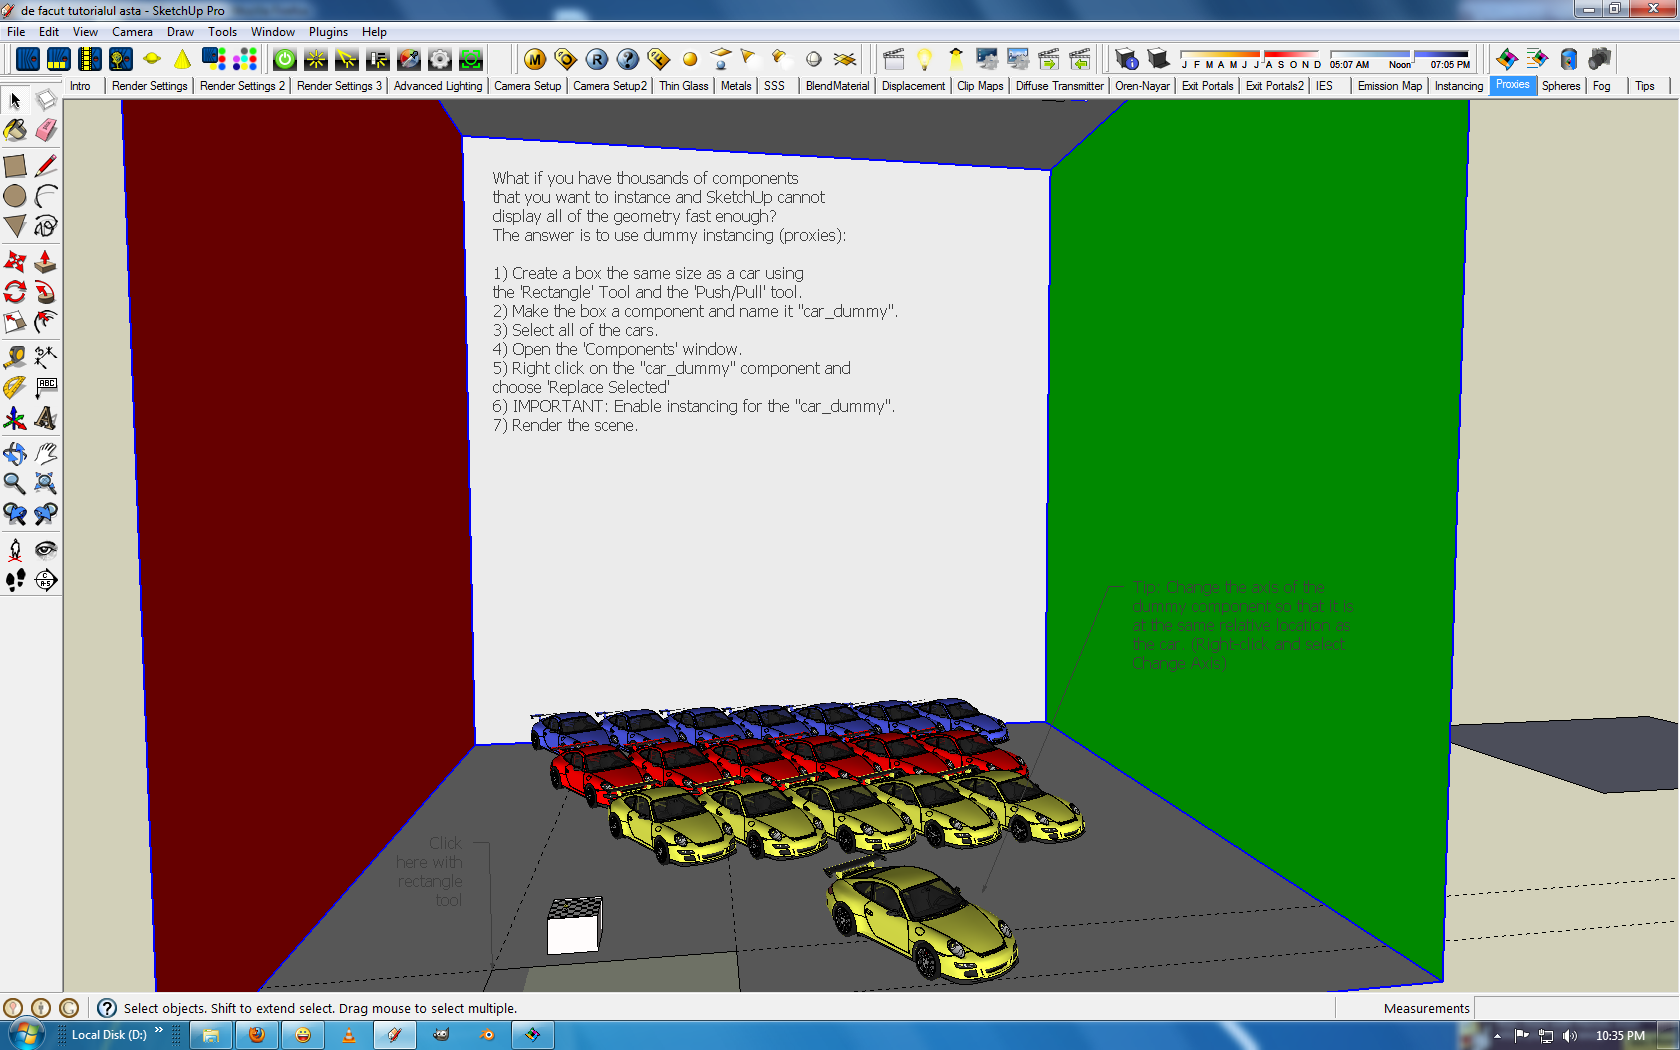
Task: Click the Zoom Extents tool
Action: click(x=46, y=484)
